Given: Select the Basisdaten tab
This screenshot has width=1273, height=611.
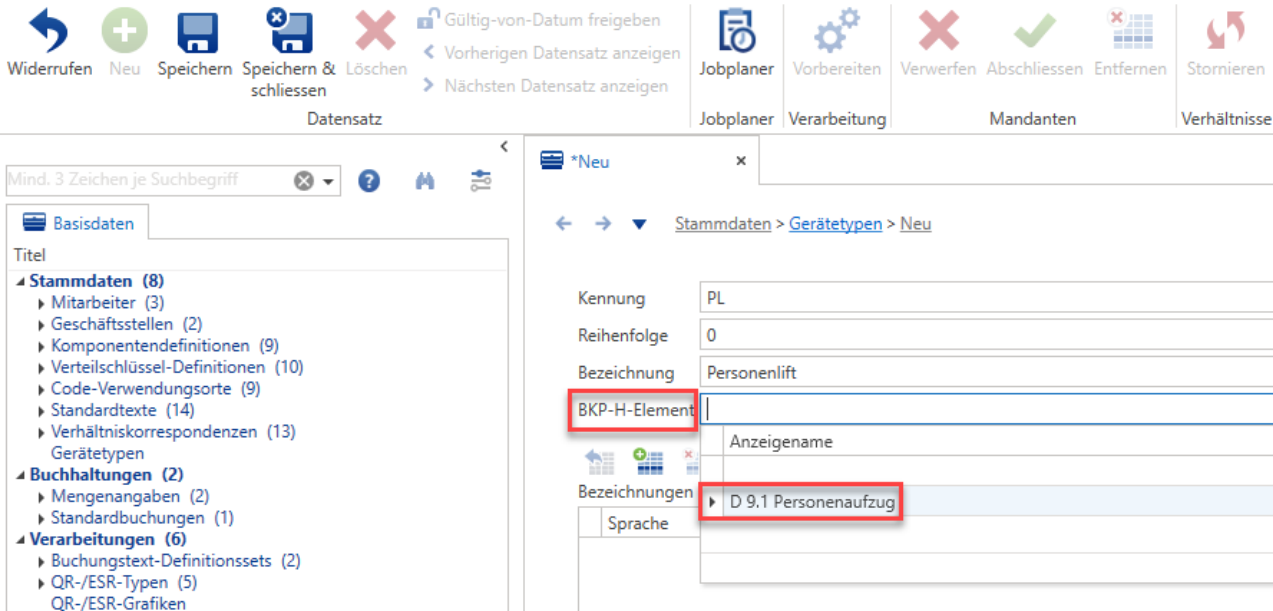Looking at the screenshot, I should click(78, 223).
